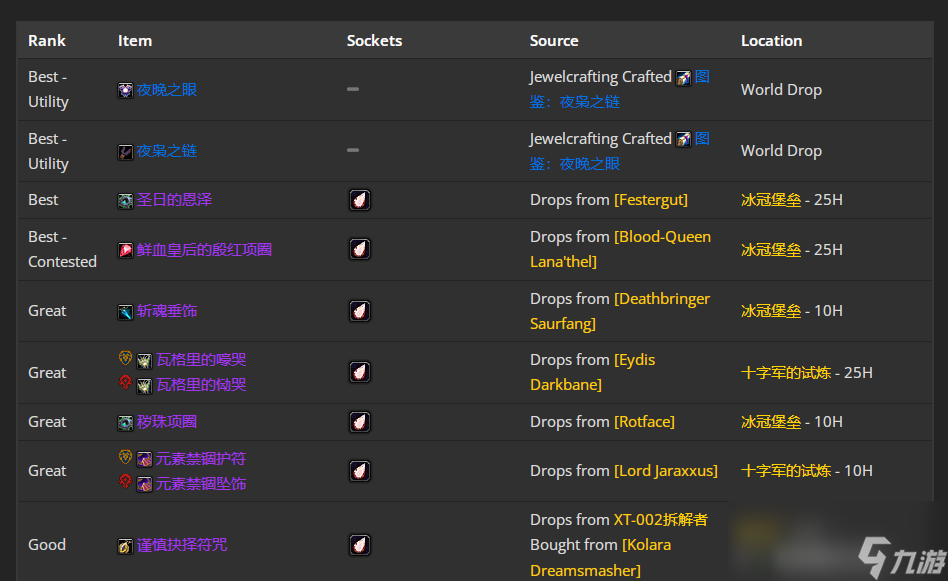The image size is (948, 581).
Task: Open the 元素禁锢护符 item link
Action: pyautogui.click(x=201, y=459)
